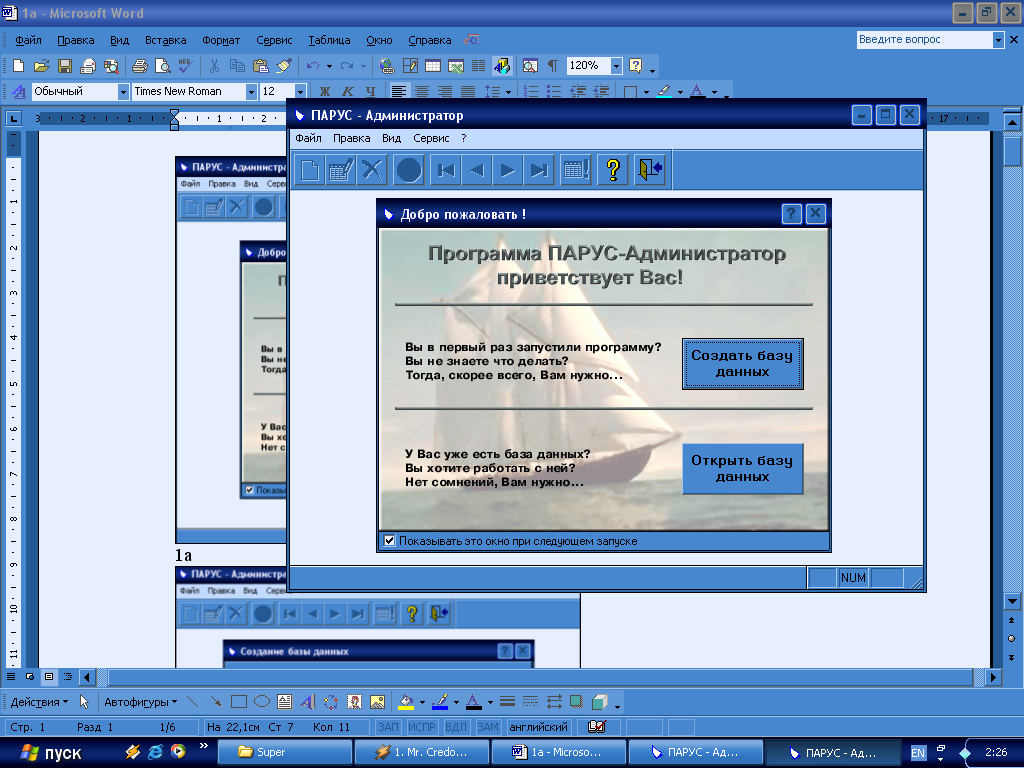The width and height of the screenshot is (1024, 768).
Task: Open a file via Word's folder icon
Action: (x=41, y=65)
